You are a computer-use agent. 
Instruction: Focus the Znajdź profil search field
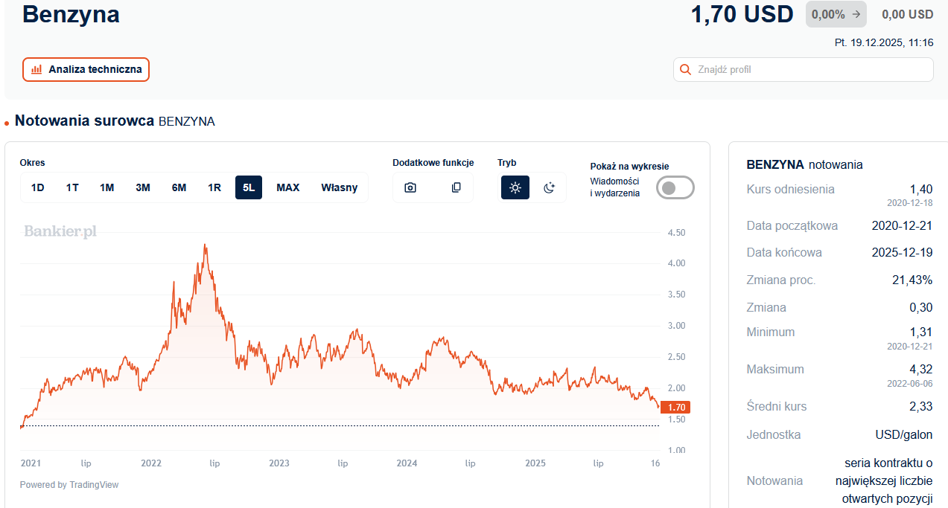pyautogui.click(x=804, y=70)
